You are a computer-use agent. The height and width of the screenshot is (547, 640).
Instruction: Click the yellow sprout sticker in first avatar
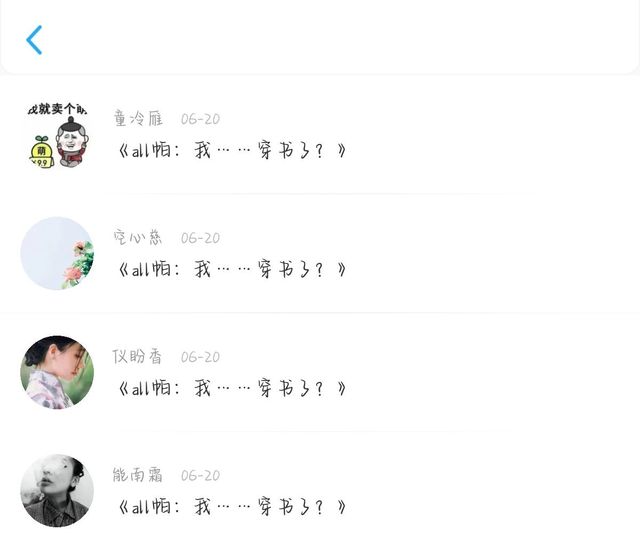coord(41,151)
